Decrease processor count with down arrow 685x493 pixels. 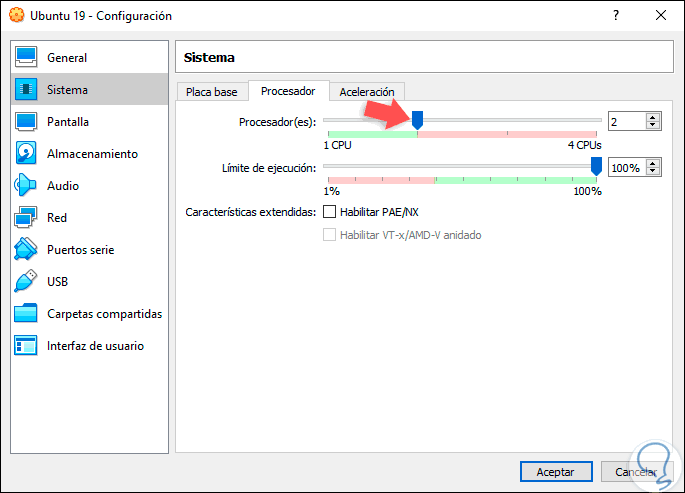[x=653, y=125]
